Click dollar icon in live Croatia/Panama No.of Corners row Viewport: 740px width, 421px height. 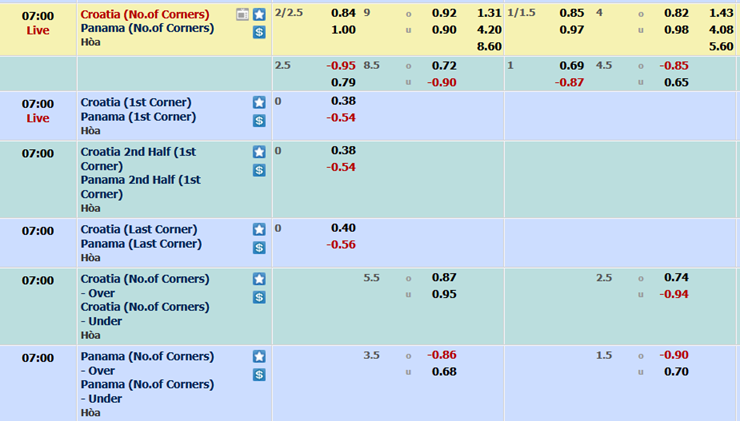(x=259, y=32)
